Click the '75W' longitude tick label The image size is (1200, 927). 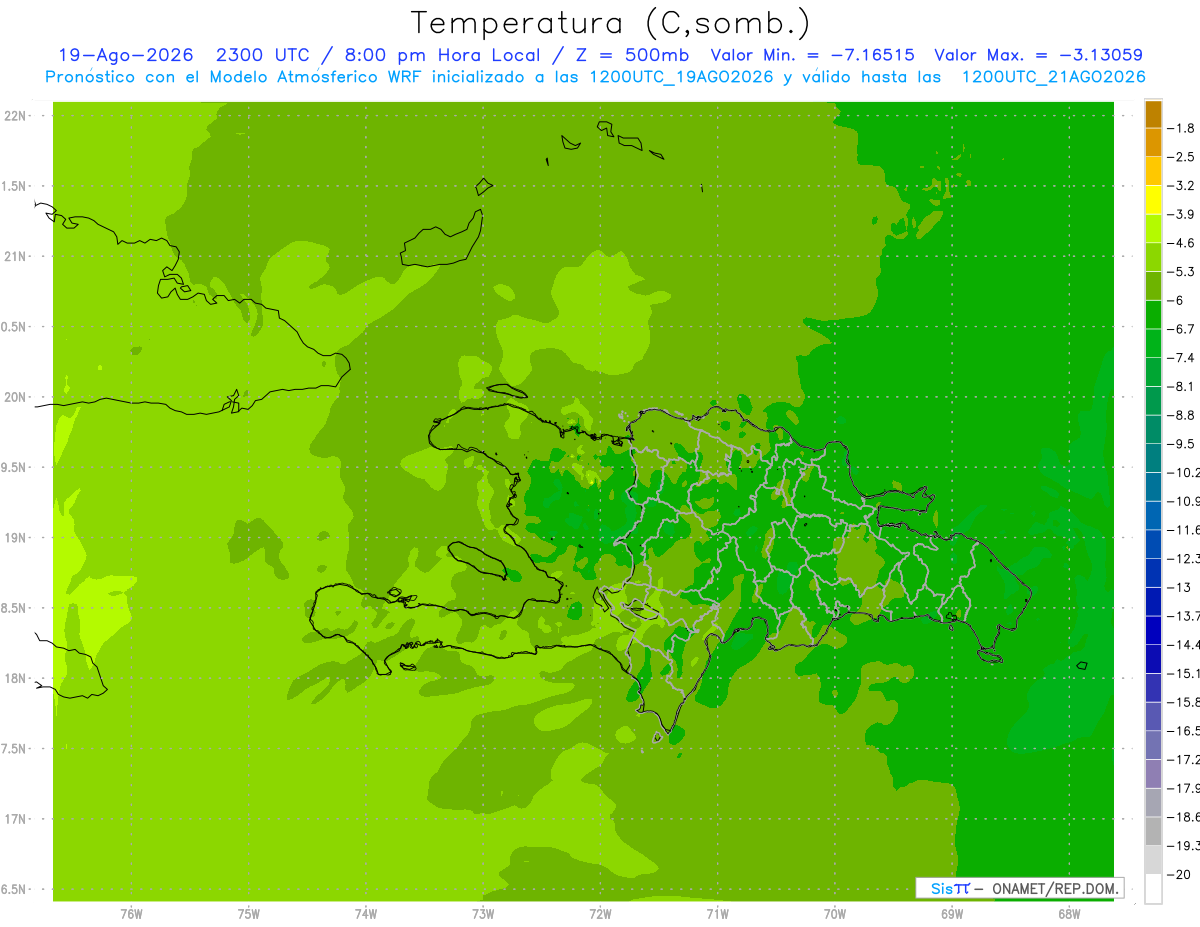(249, 913)
